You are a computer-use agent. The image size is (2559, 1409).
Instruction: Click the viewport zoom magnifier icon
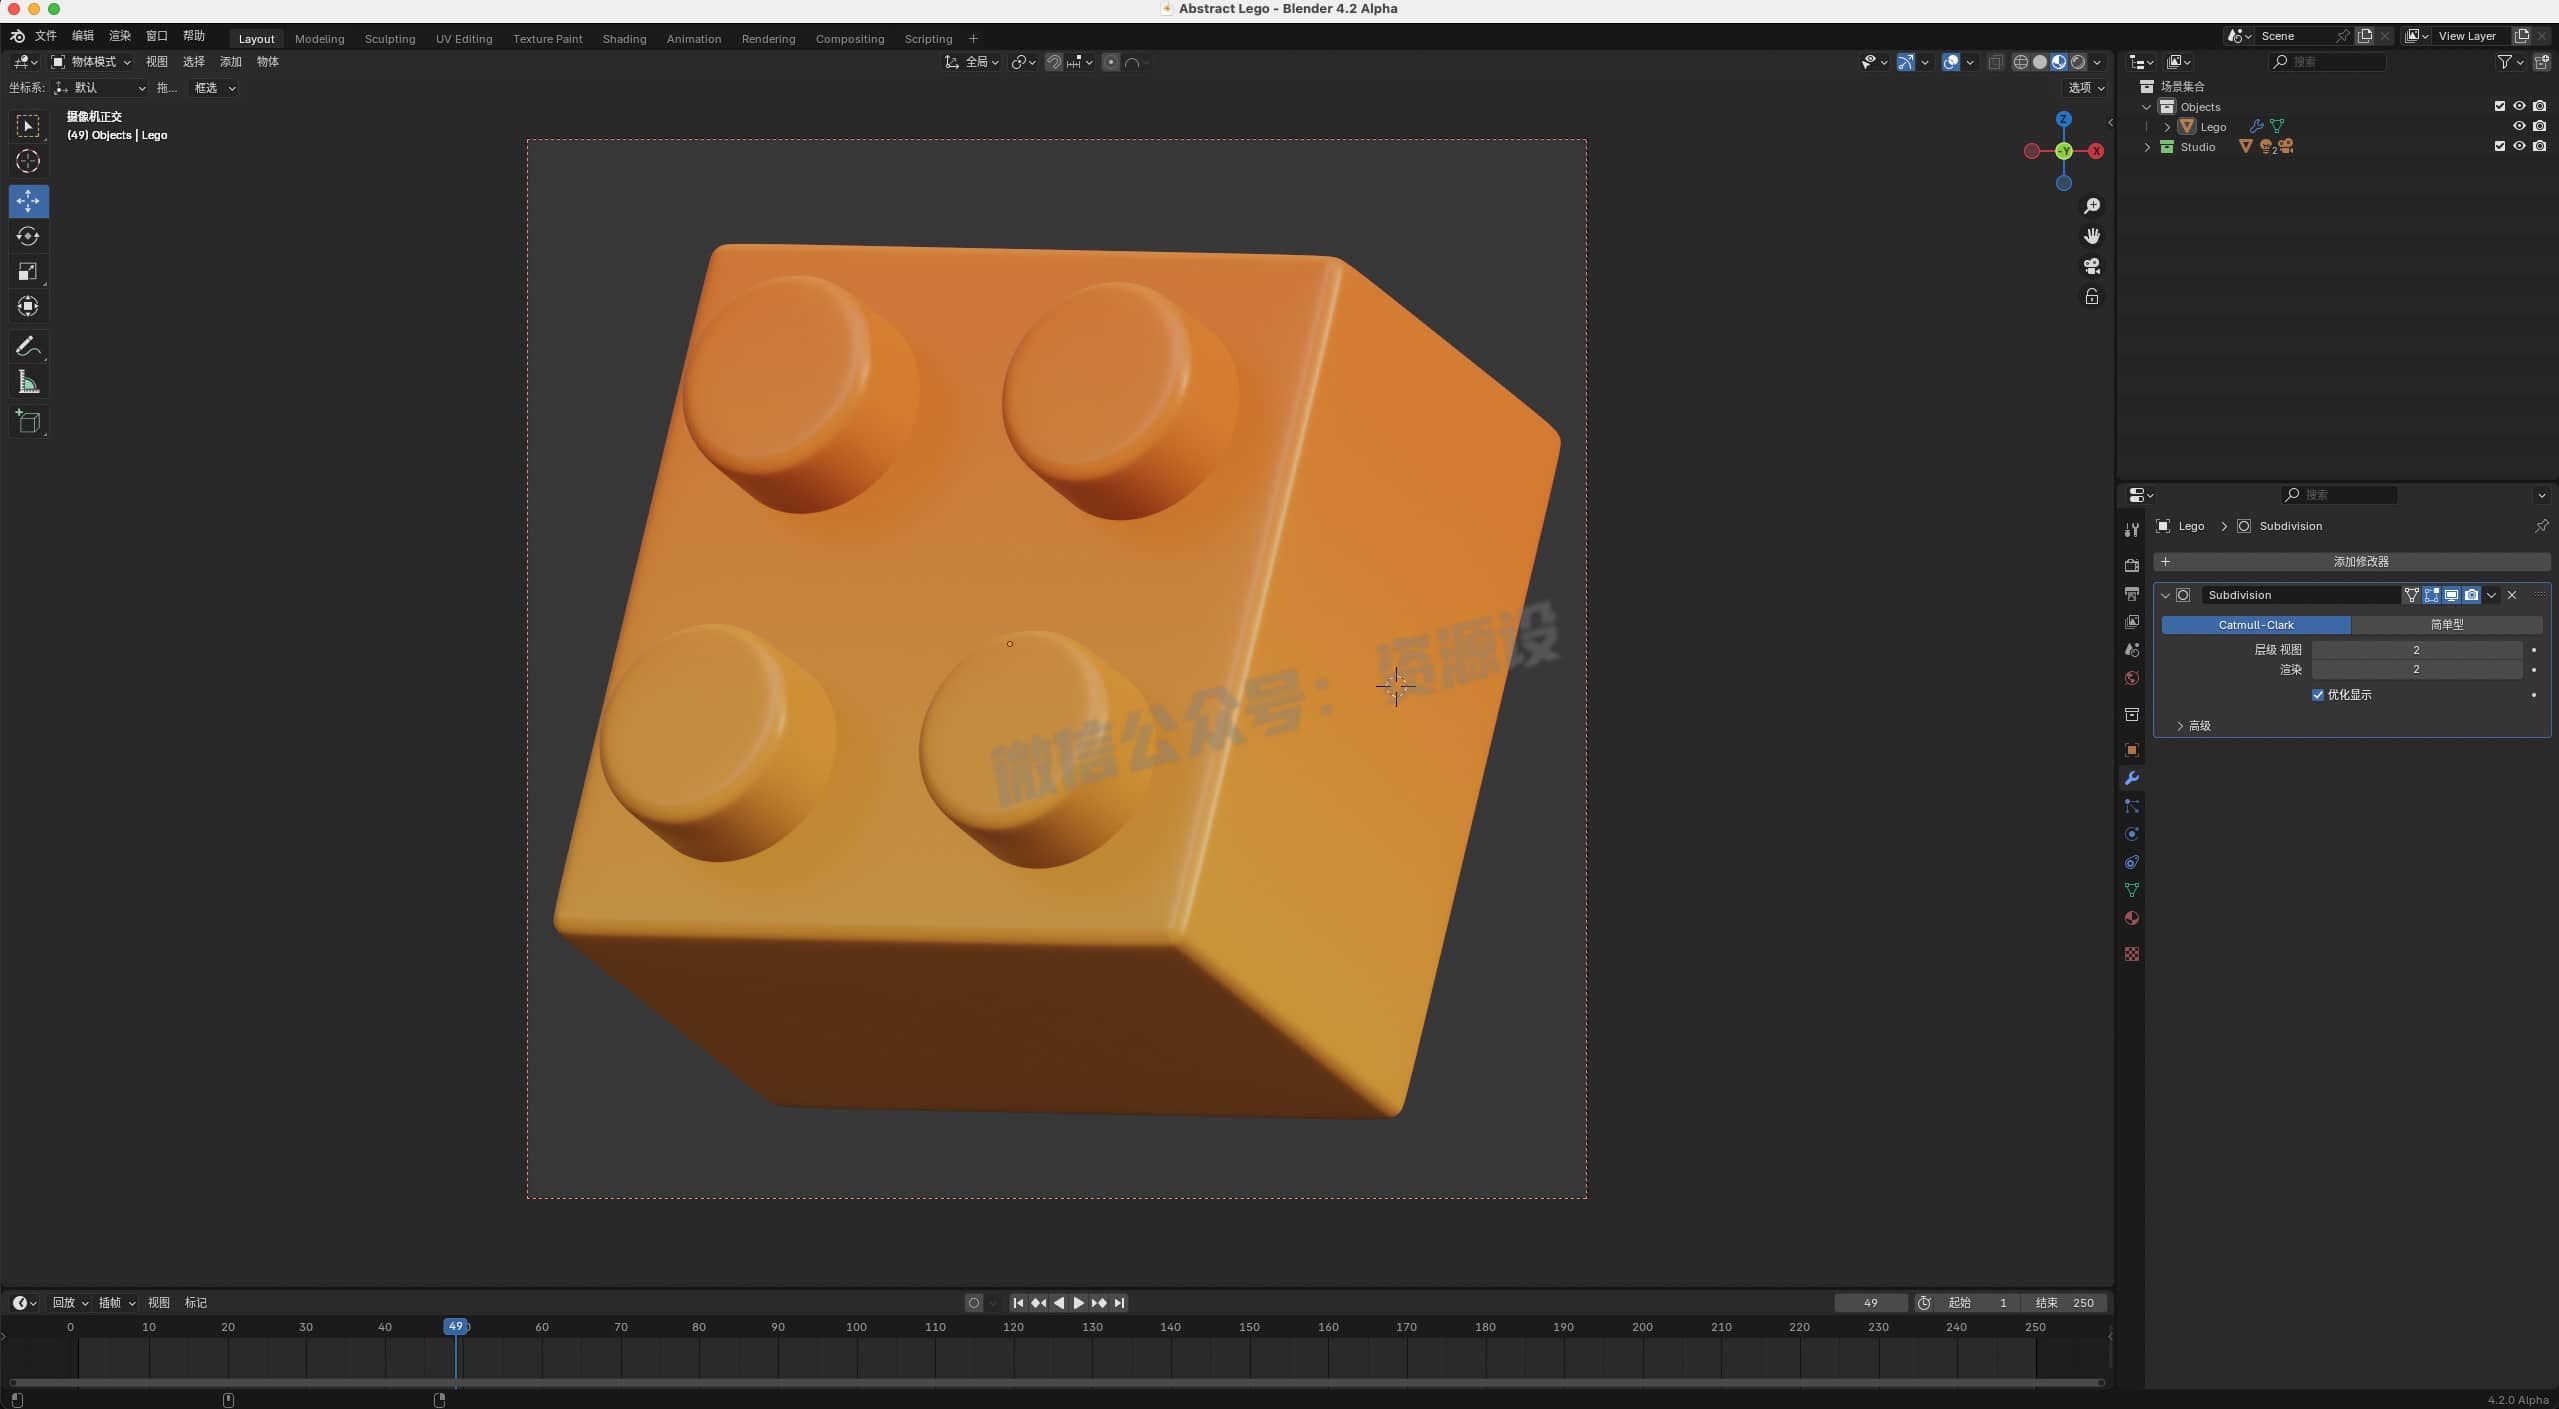click(x=2091, y=206)
